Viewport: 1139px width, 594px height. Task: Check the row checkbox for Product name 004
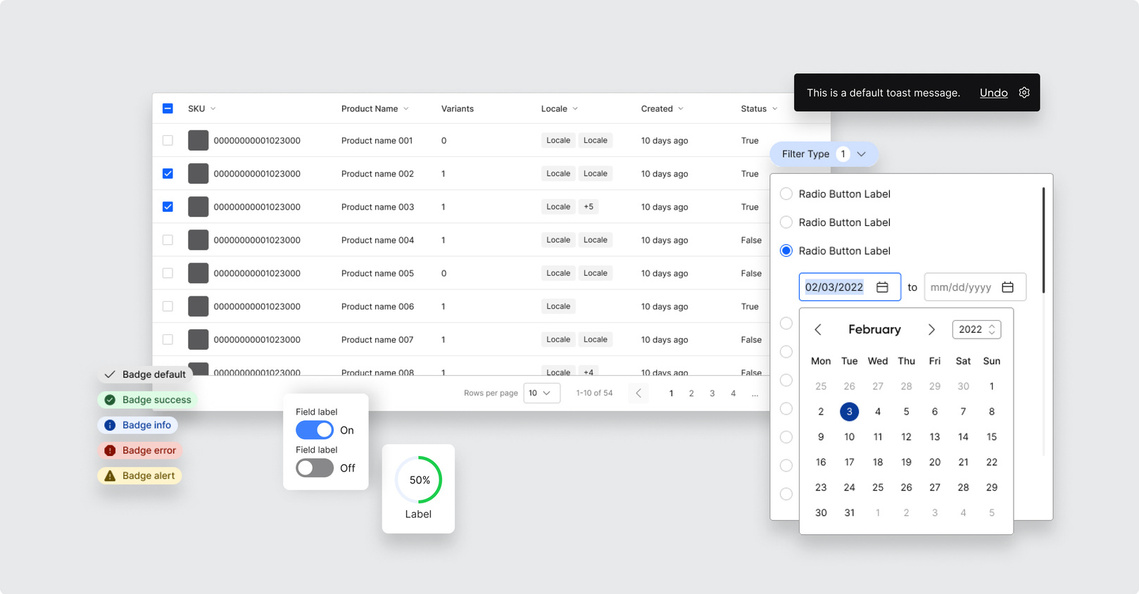point(168,240)
